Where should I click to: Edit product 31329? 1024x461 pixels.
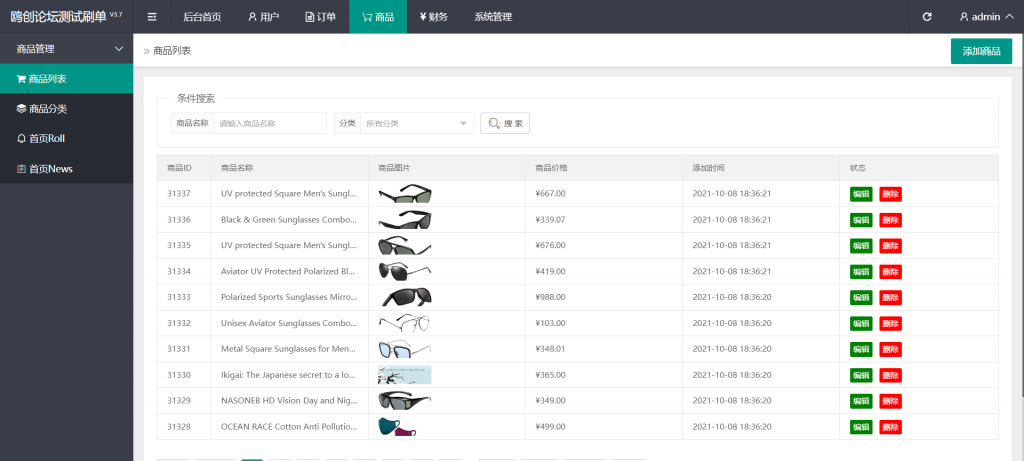(861, 401)
